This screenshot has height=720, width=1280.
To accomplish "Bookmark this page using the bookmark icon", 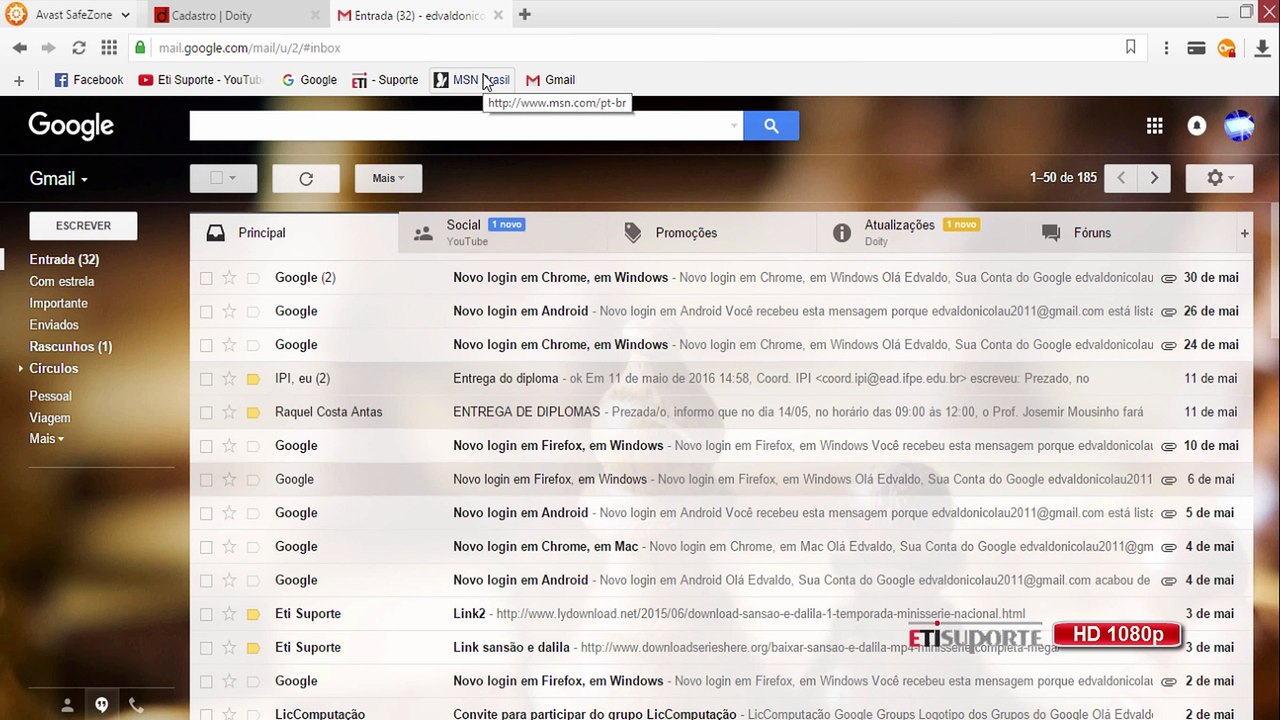I will pos(1131,47).
